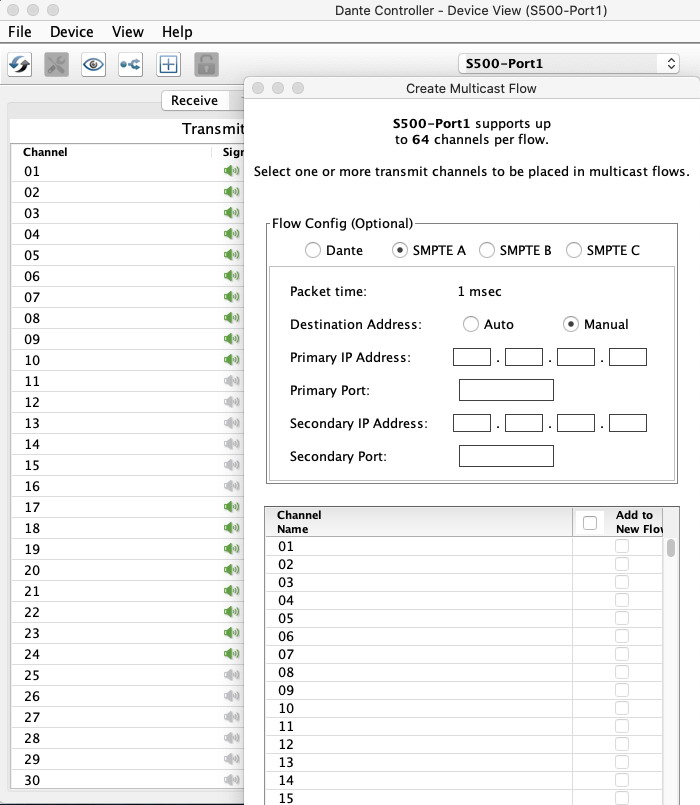Click grey signal icon for channel 14
Image resolution: width=700 pixels, height=805 pixels.
232,444
